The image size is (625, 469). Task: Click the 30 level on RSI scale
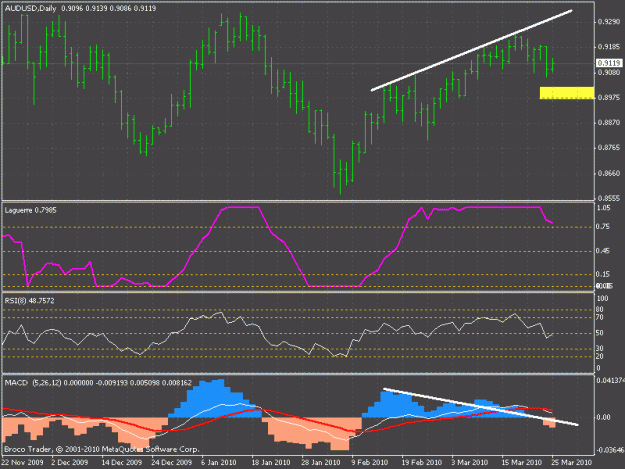click(600, 349)
